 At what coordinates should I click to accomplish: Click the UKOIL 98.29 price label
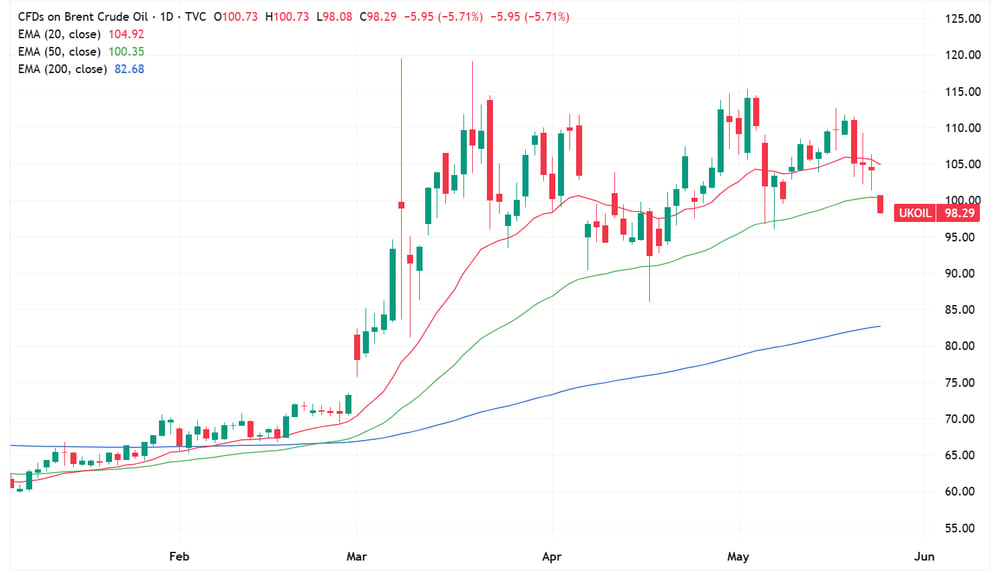936,213
